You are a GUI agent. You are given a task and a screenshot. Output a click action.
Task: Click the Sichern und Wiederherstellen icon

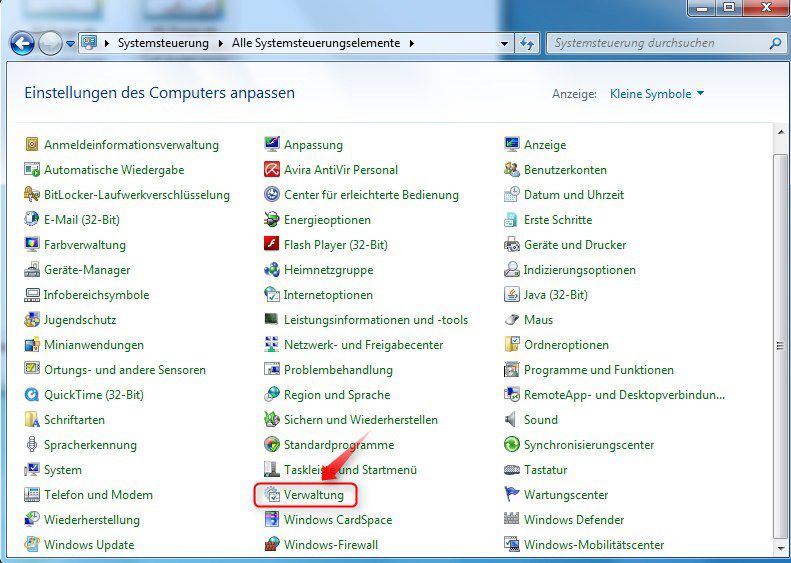coord(272,420)
